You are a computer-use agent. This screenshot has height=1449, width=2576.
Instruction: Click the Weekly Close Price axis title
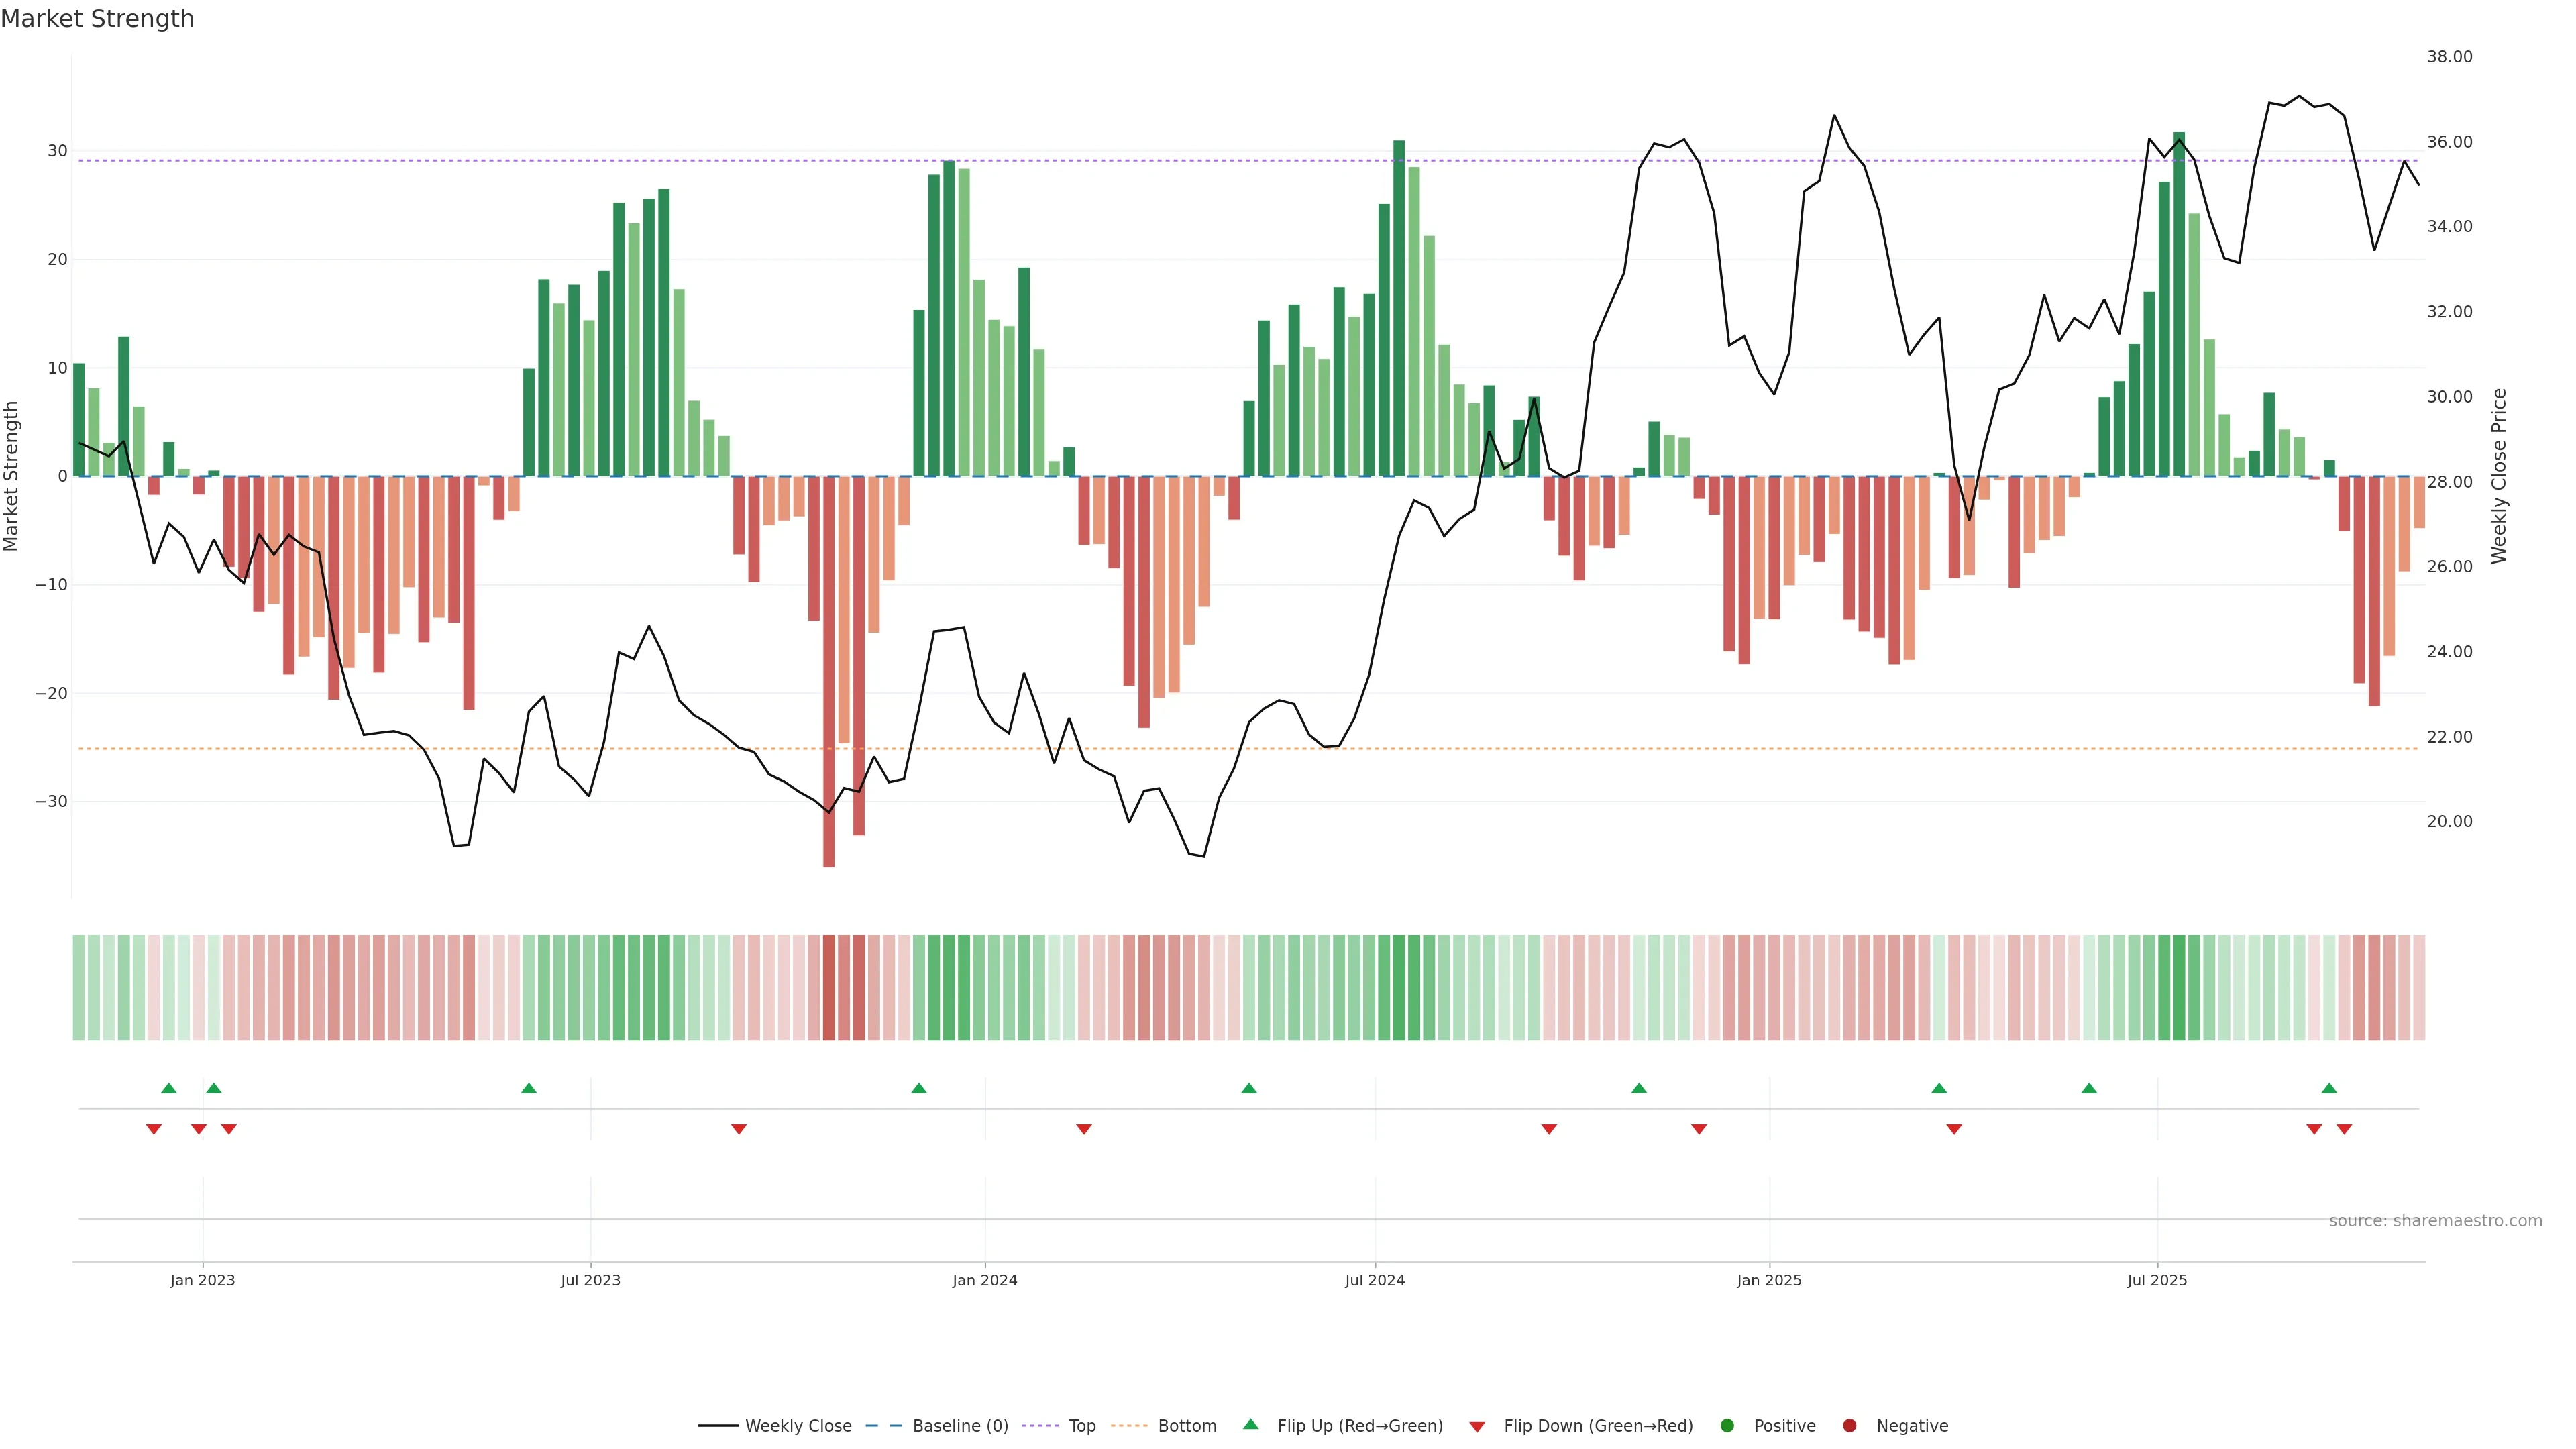coord(2499,476)
